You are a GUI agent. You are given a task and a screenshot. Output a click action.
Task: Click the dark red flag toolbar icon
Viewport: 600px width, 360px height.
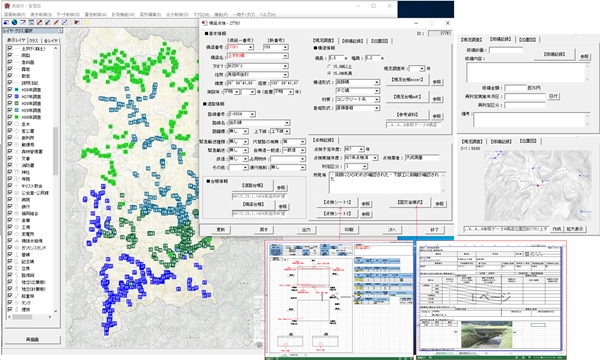(x=77, y=22)
